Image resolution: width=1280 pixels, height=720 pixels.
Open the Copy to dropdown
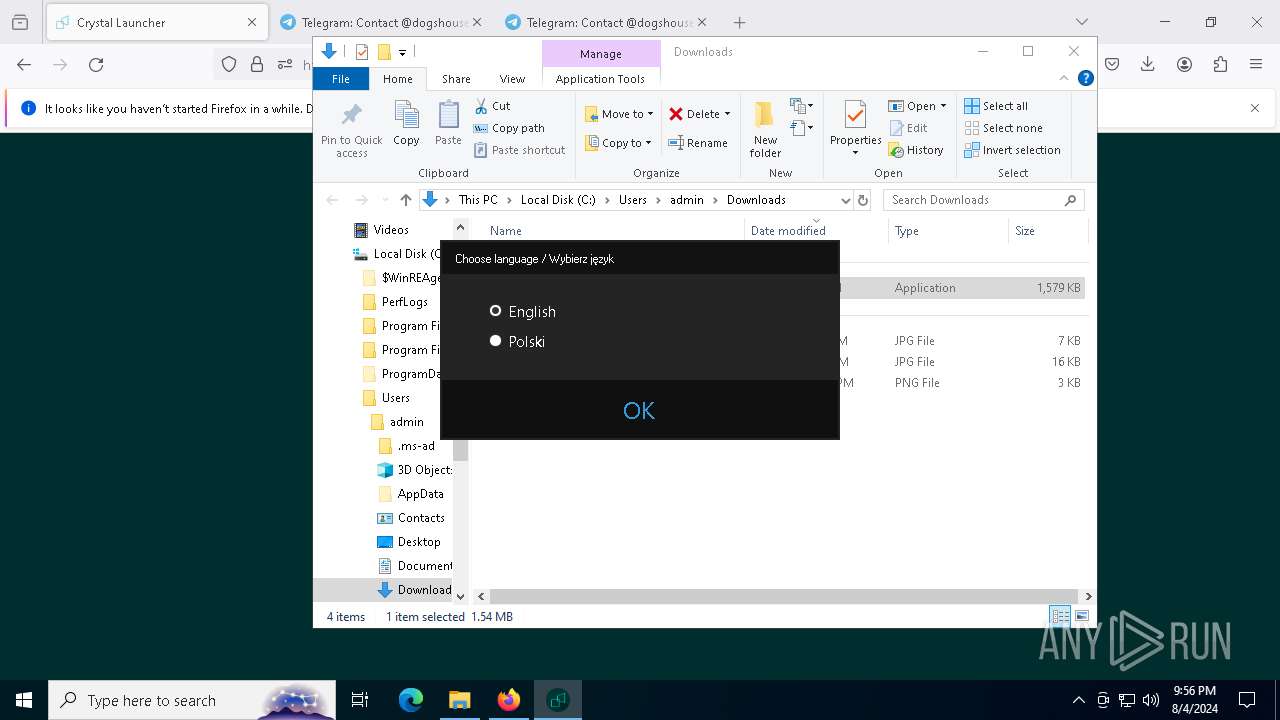[618, 143]
